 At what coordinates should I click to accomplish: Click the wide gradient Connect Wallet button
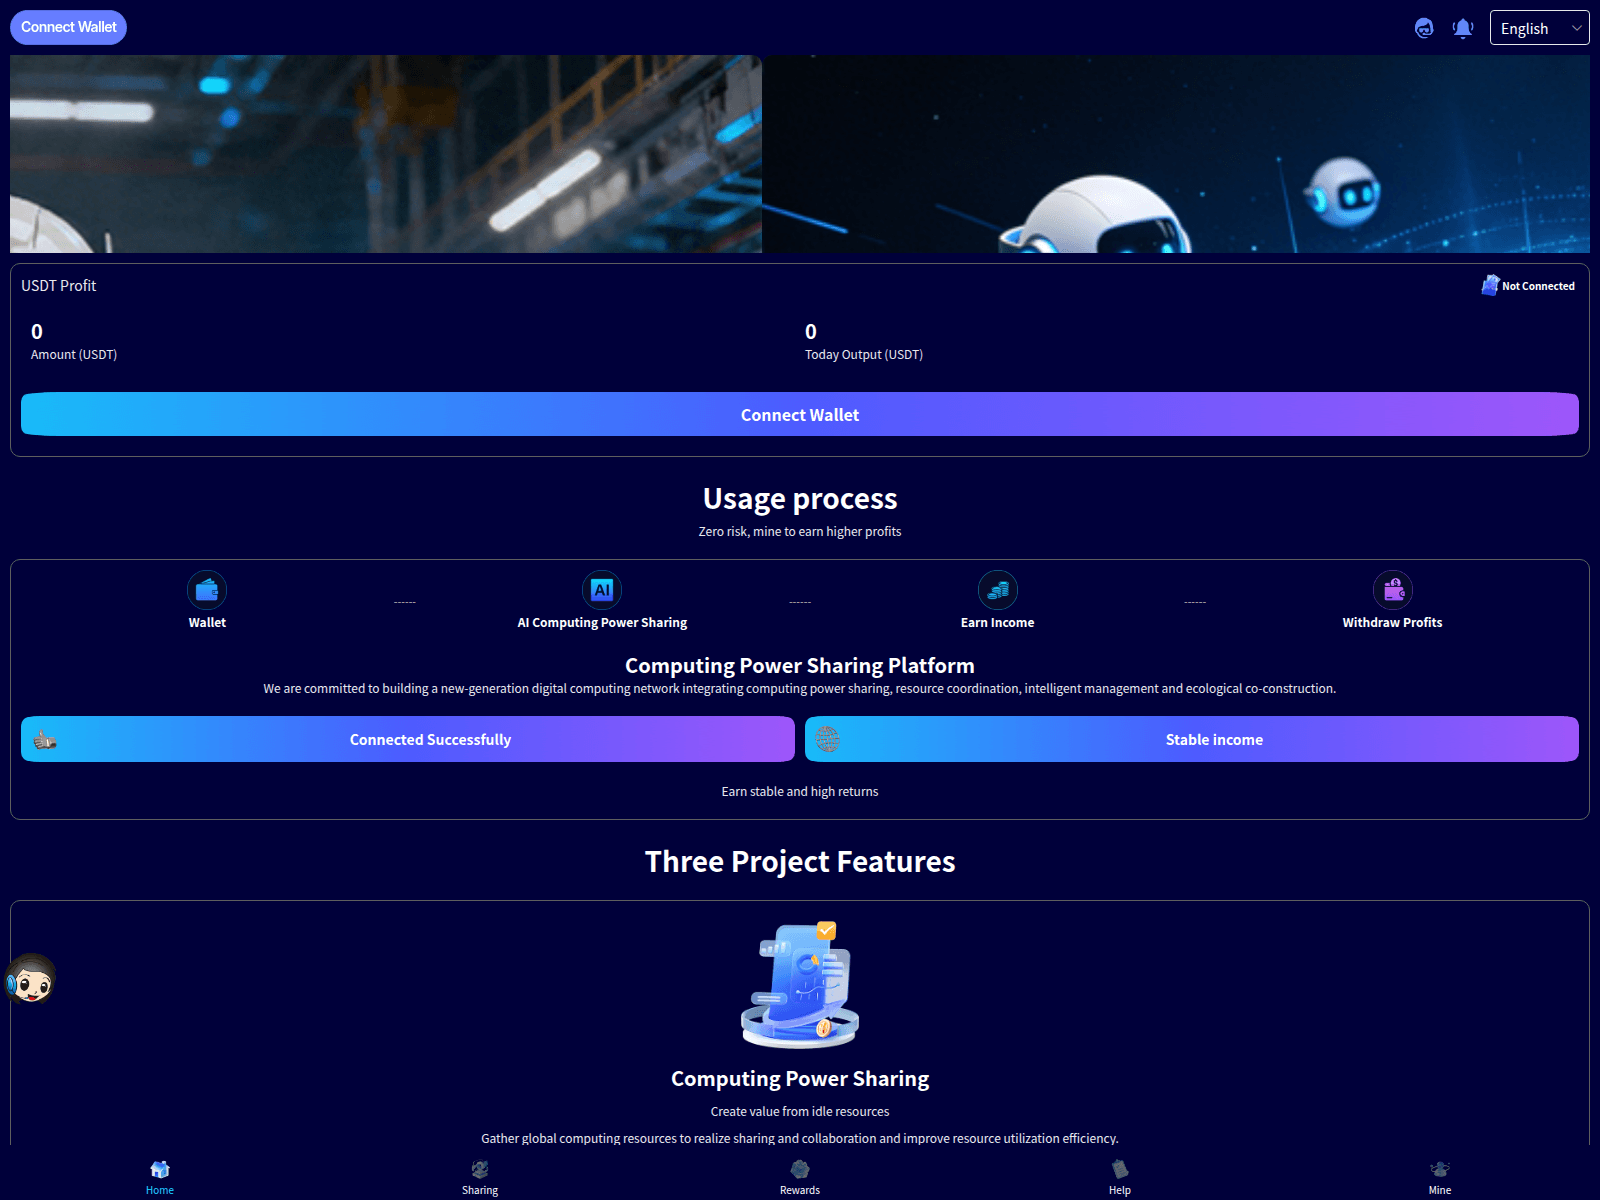(x=800, y=414)
